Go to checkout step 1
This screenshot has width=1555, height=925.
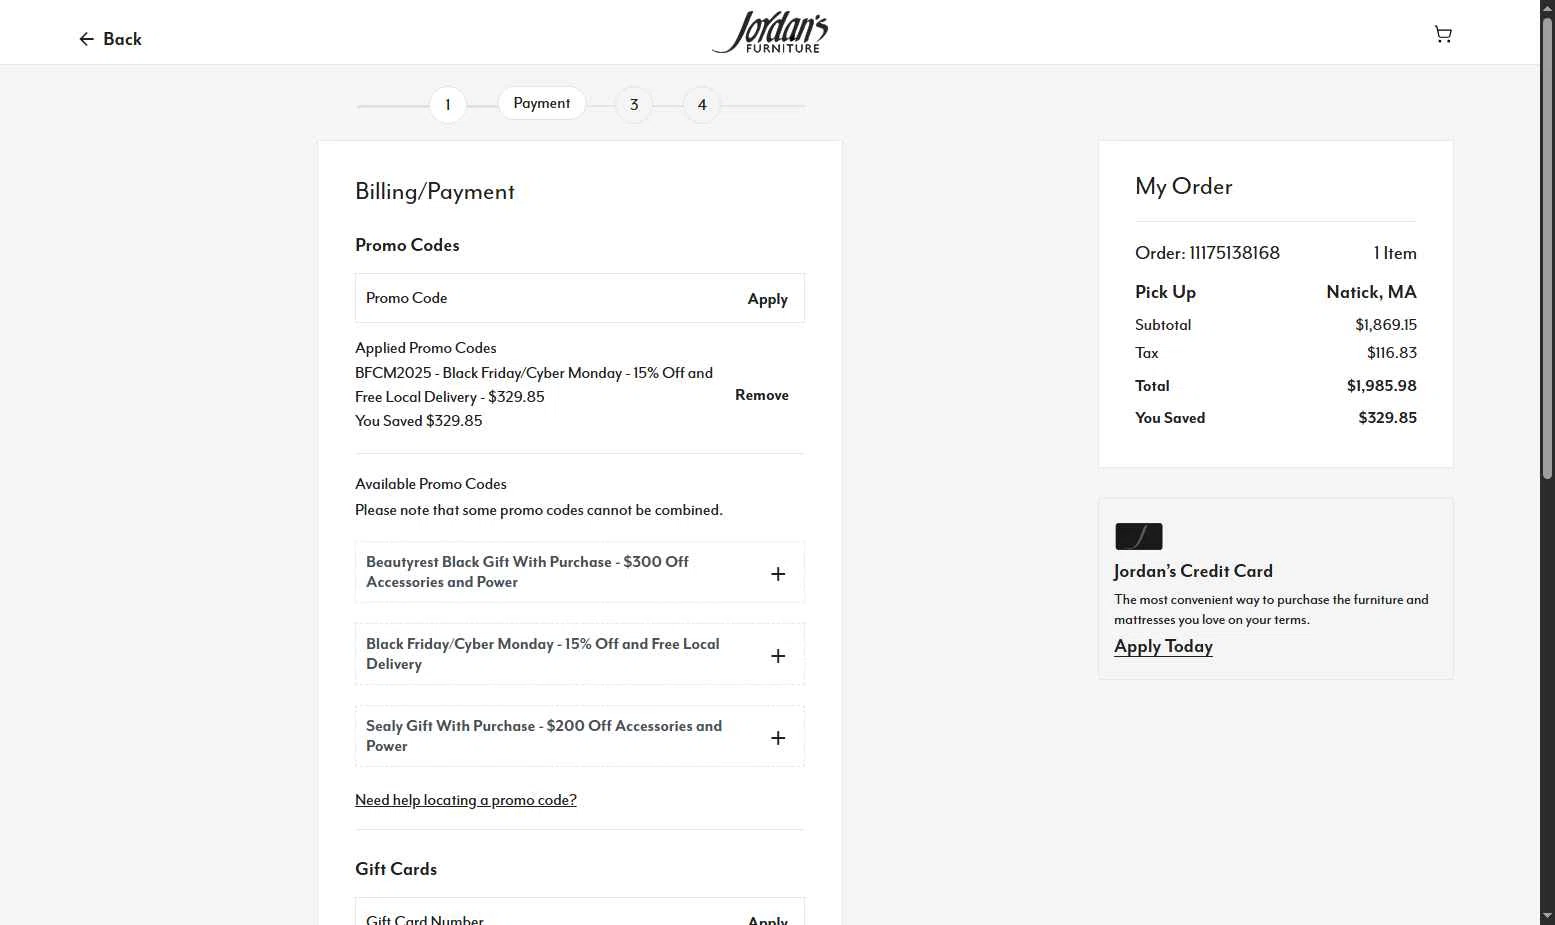tap(448, 105)
